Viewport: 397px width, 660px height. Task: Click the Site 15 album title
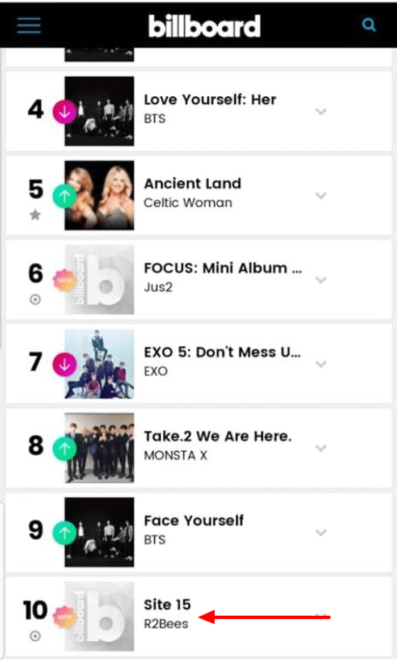click(167, 605)
